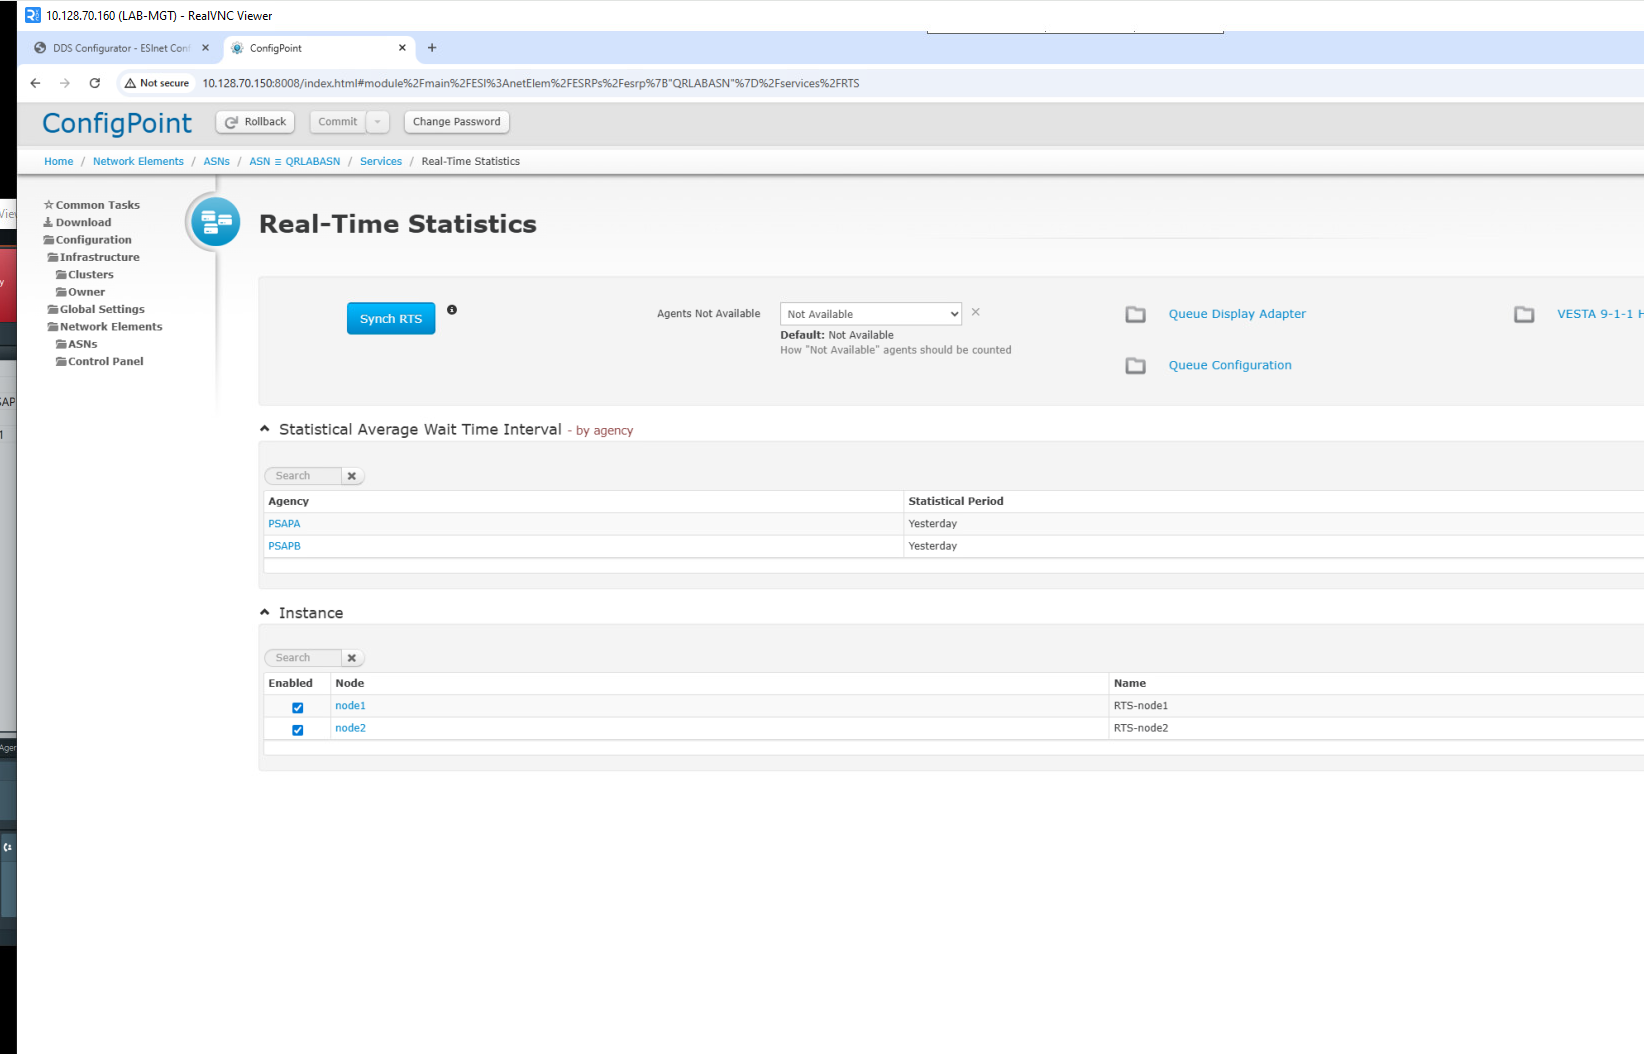Collapse Statistical Average Wait Time Interval section
1644x1054 pixels.
265,429
